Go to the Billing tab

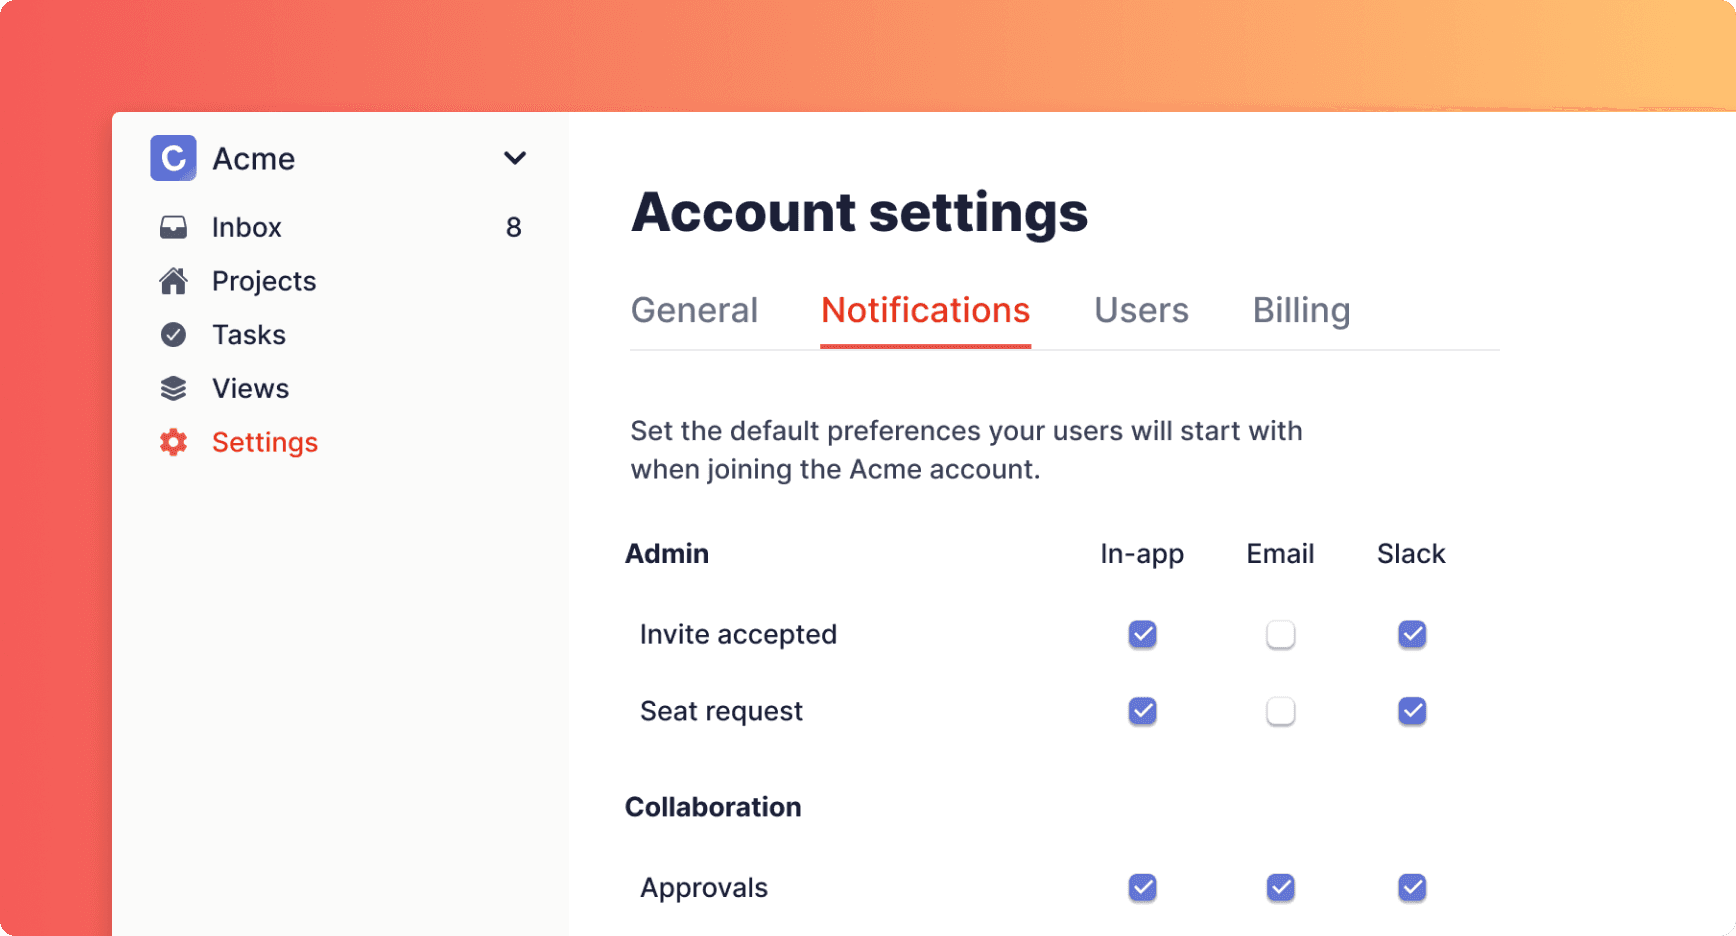pyautogui.click(x=1301, y=311)
